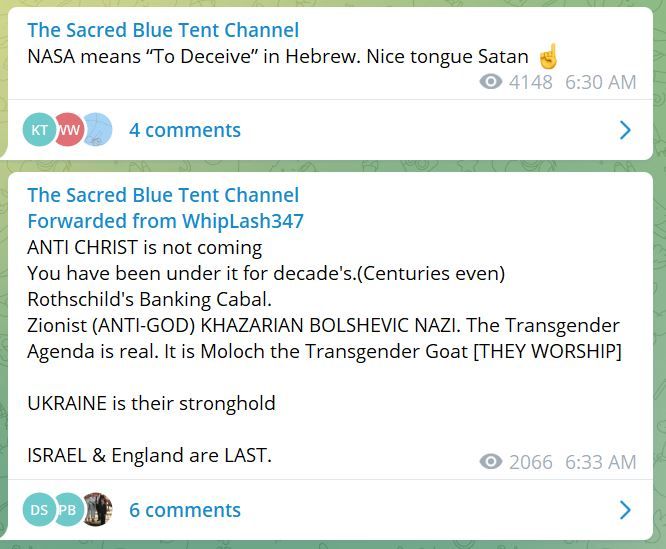
Task: Expand the 6 comments thread chevron
Action: click(x=625, y=510)
